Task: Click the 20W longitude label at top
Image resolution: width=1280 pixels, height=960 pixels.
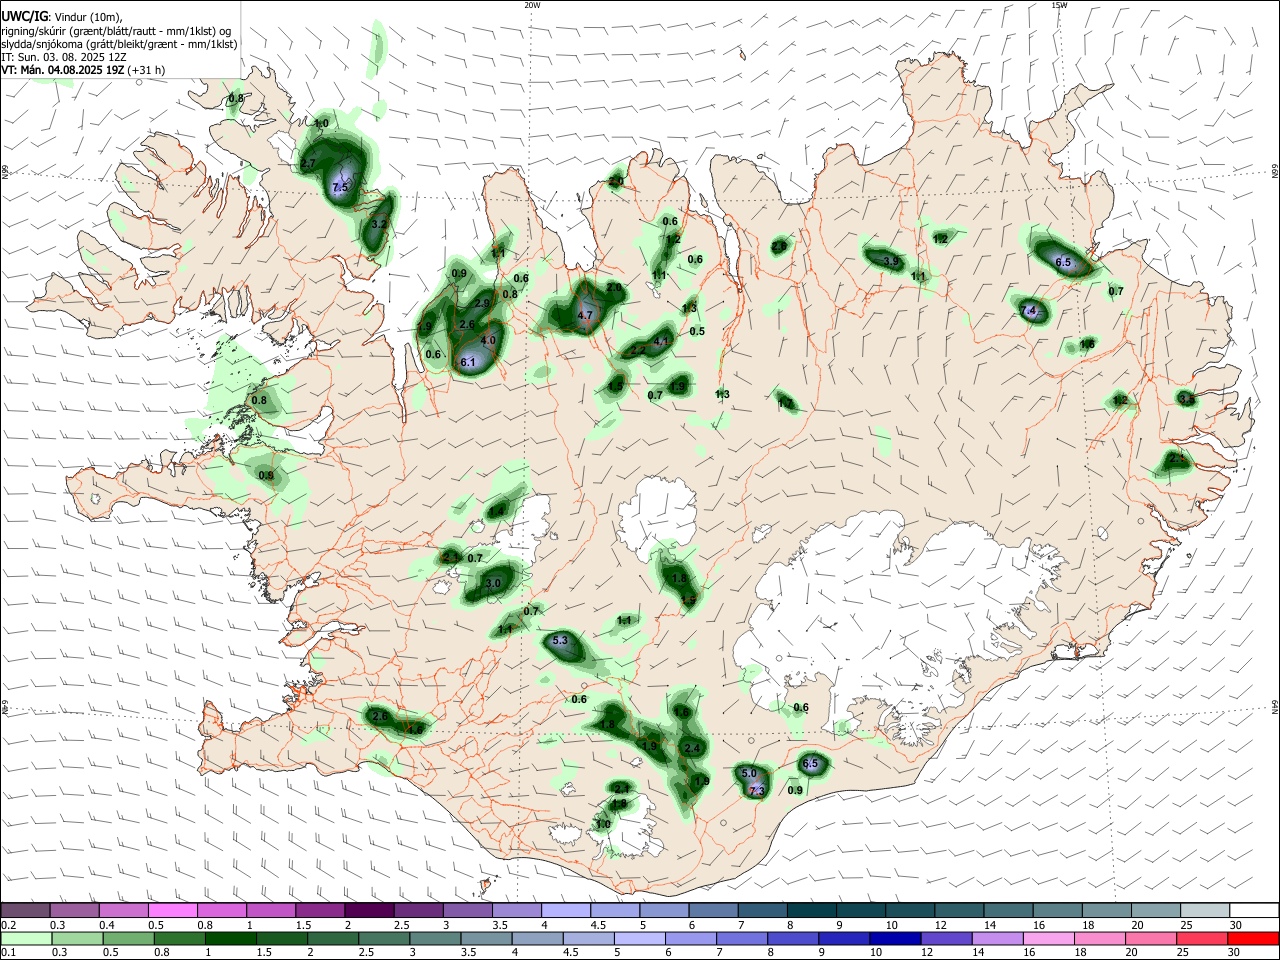Action: (x=532, y=5)
